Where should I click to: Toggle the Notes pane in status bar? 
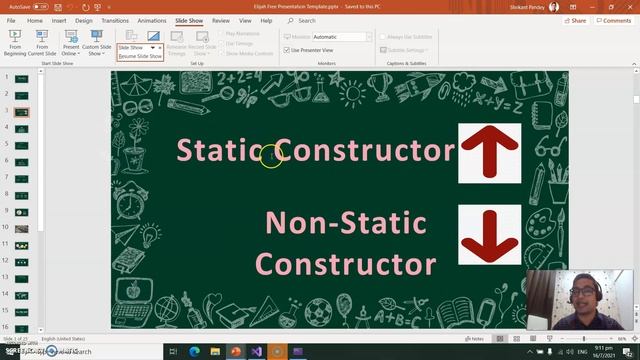coord(474,339)
